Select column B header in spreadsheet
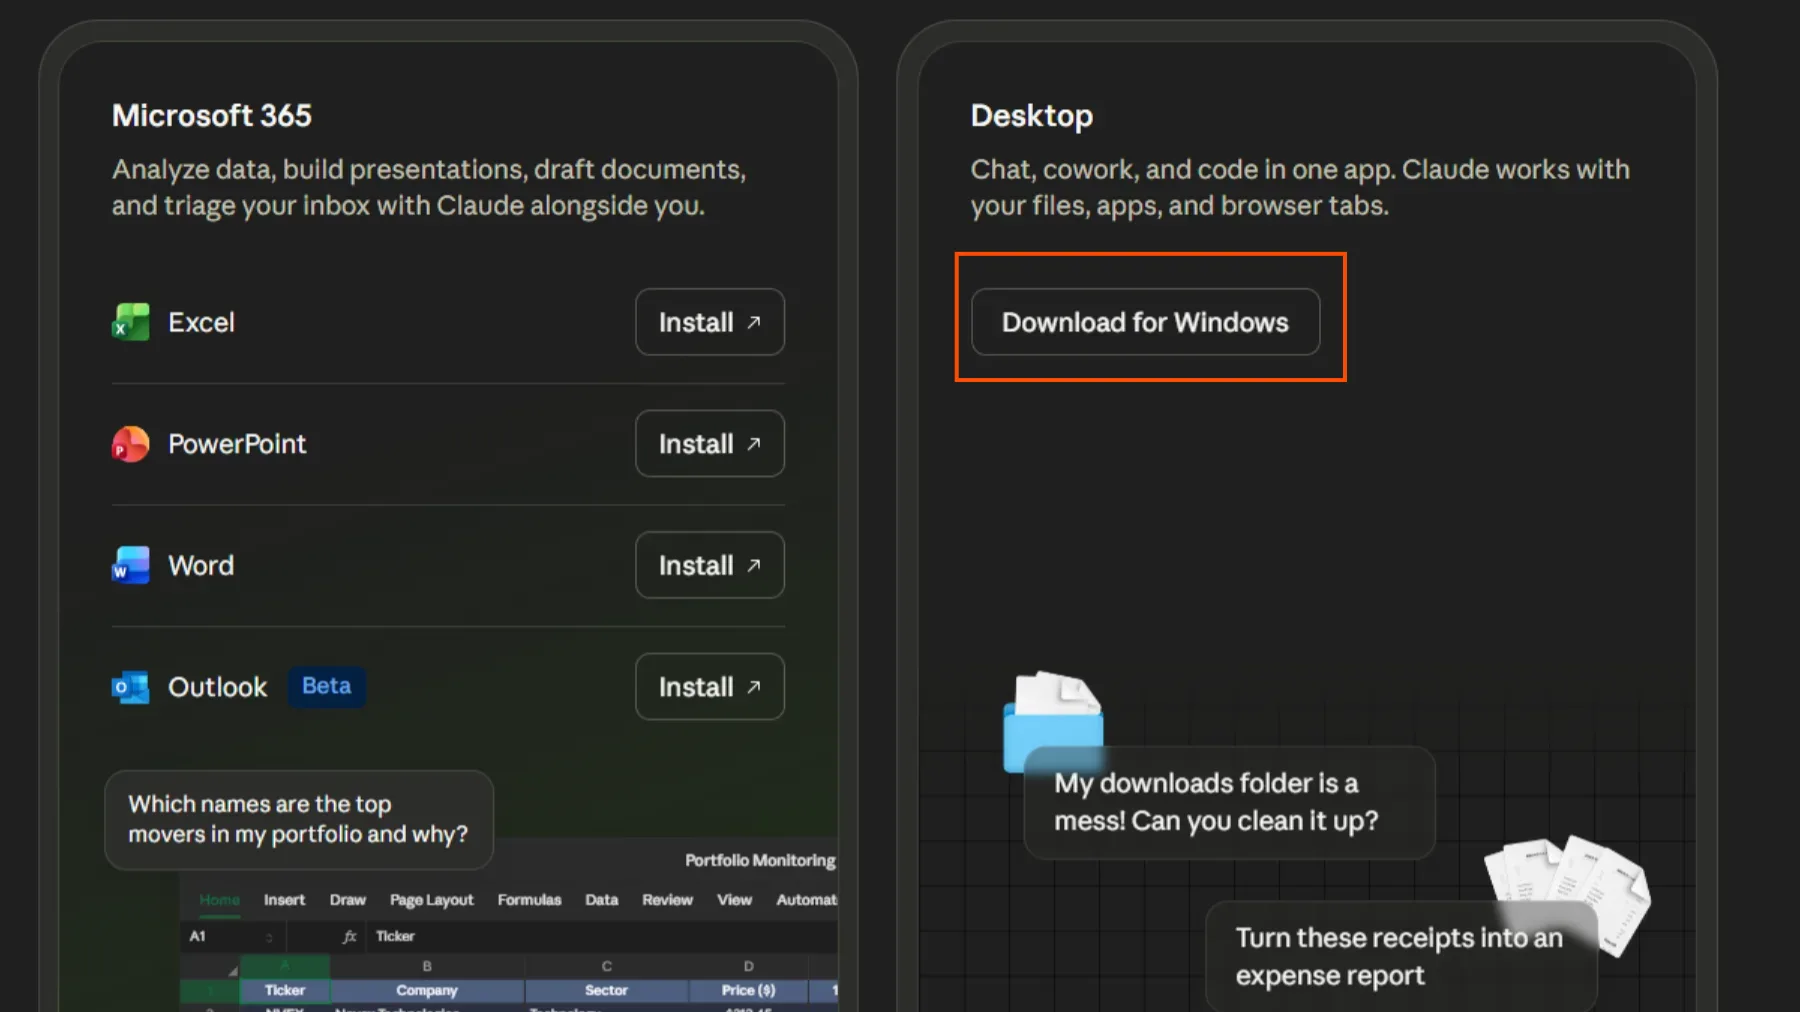This screenshot has width=1800, height=1012. pos(427,966)
